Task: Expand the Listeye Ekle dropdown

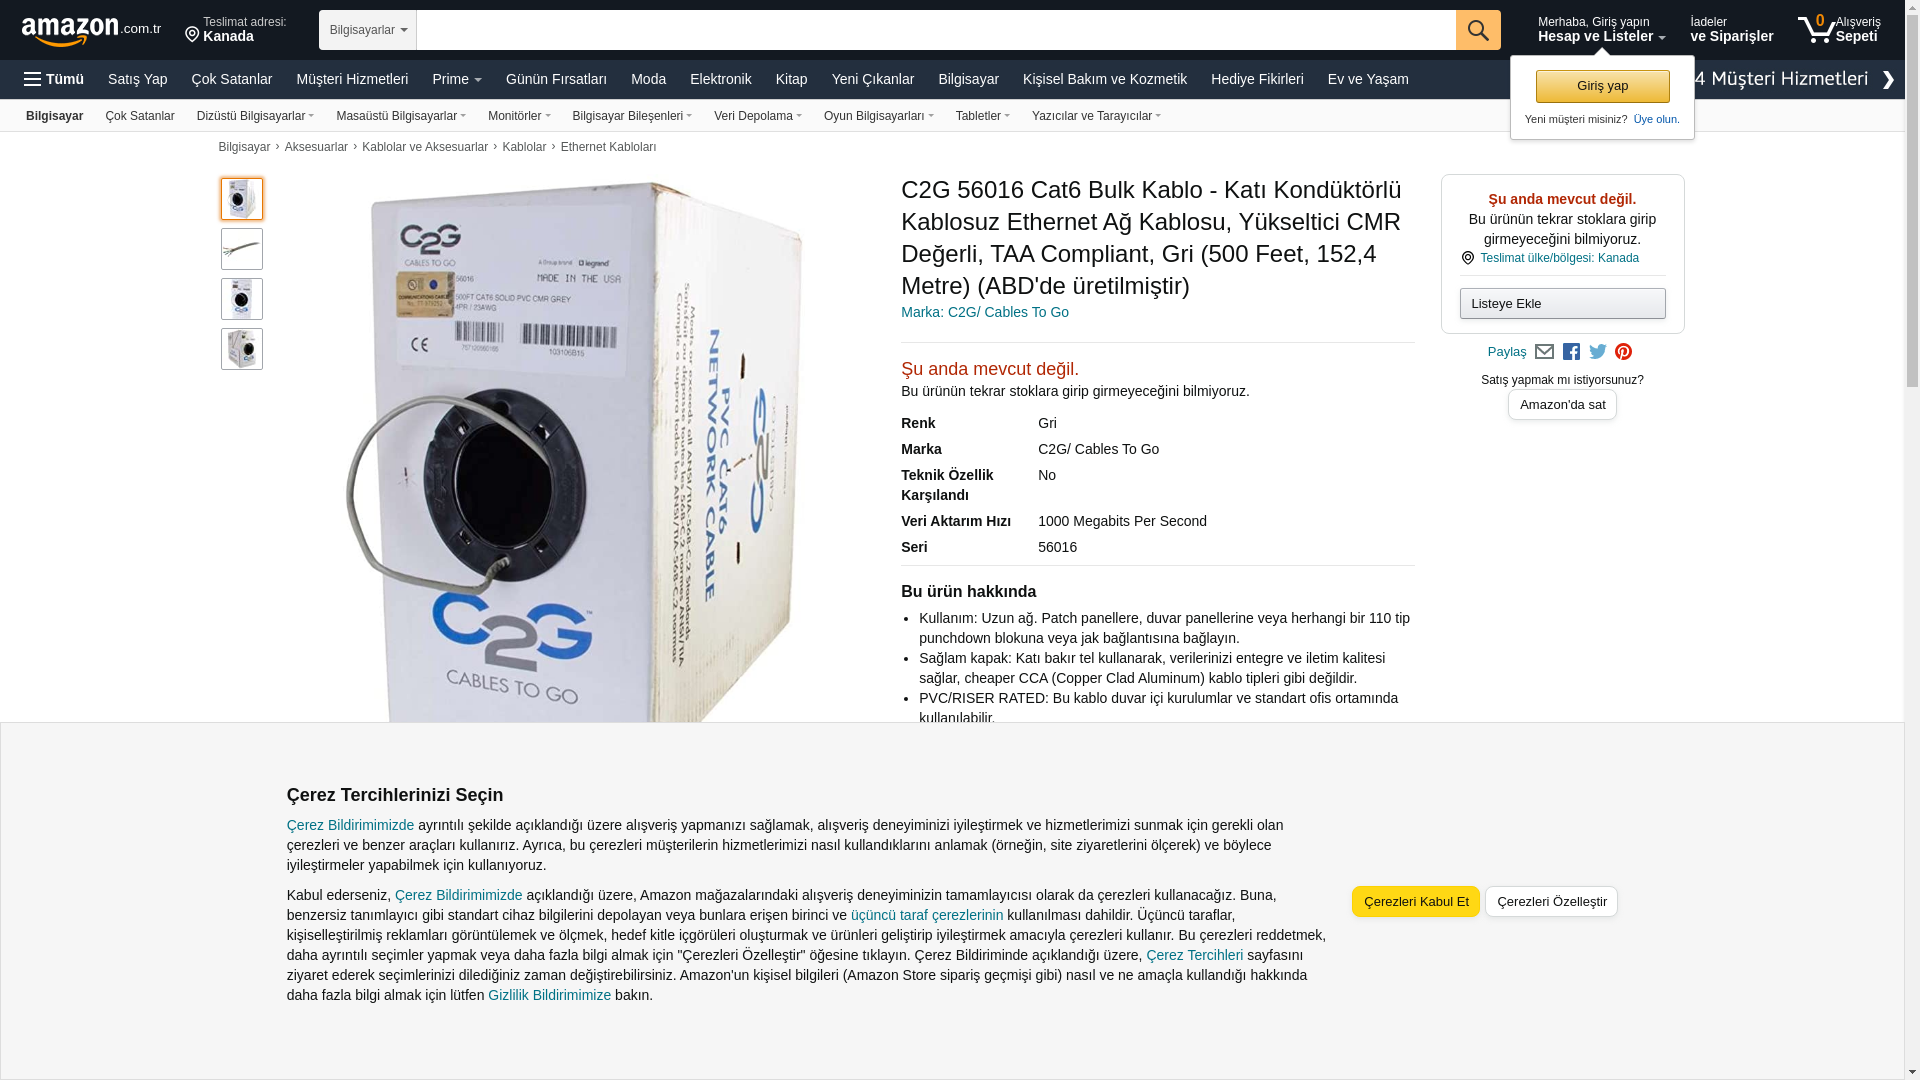Action: pyautogui.click(x=1562, y=303)
